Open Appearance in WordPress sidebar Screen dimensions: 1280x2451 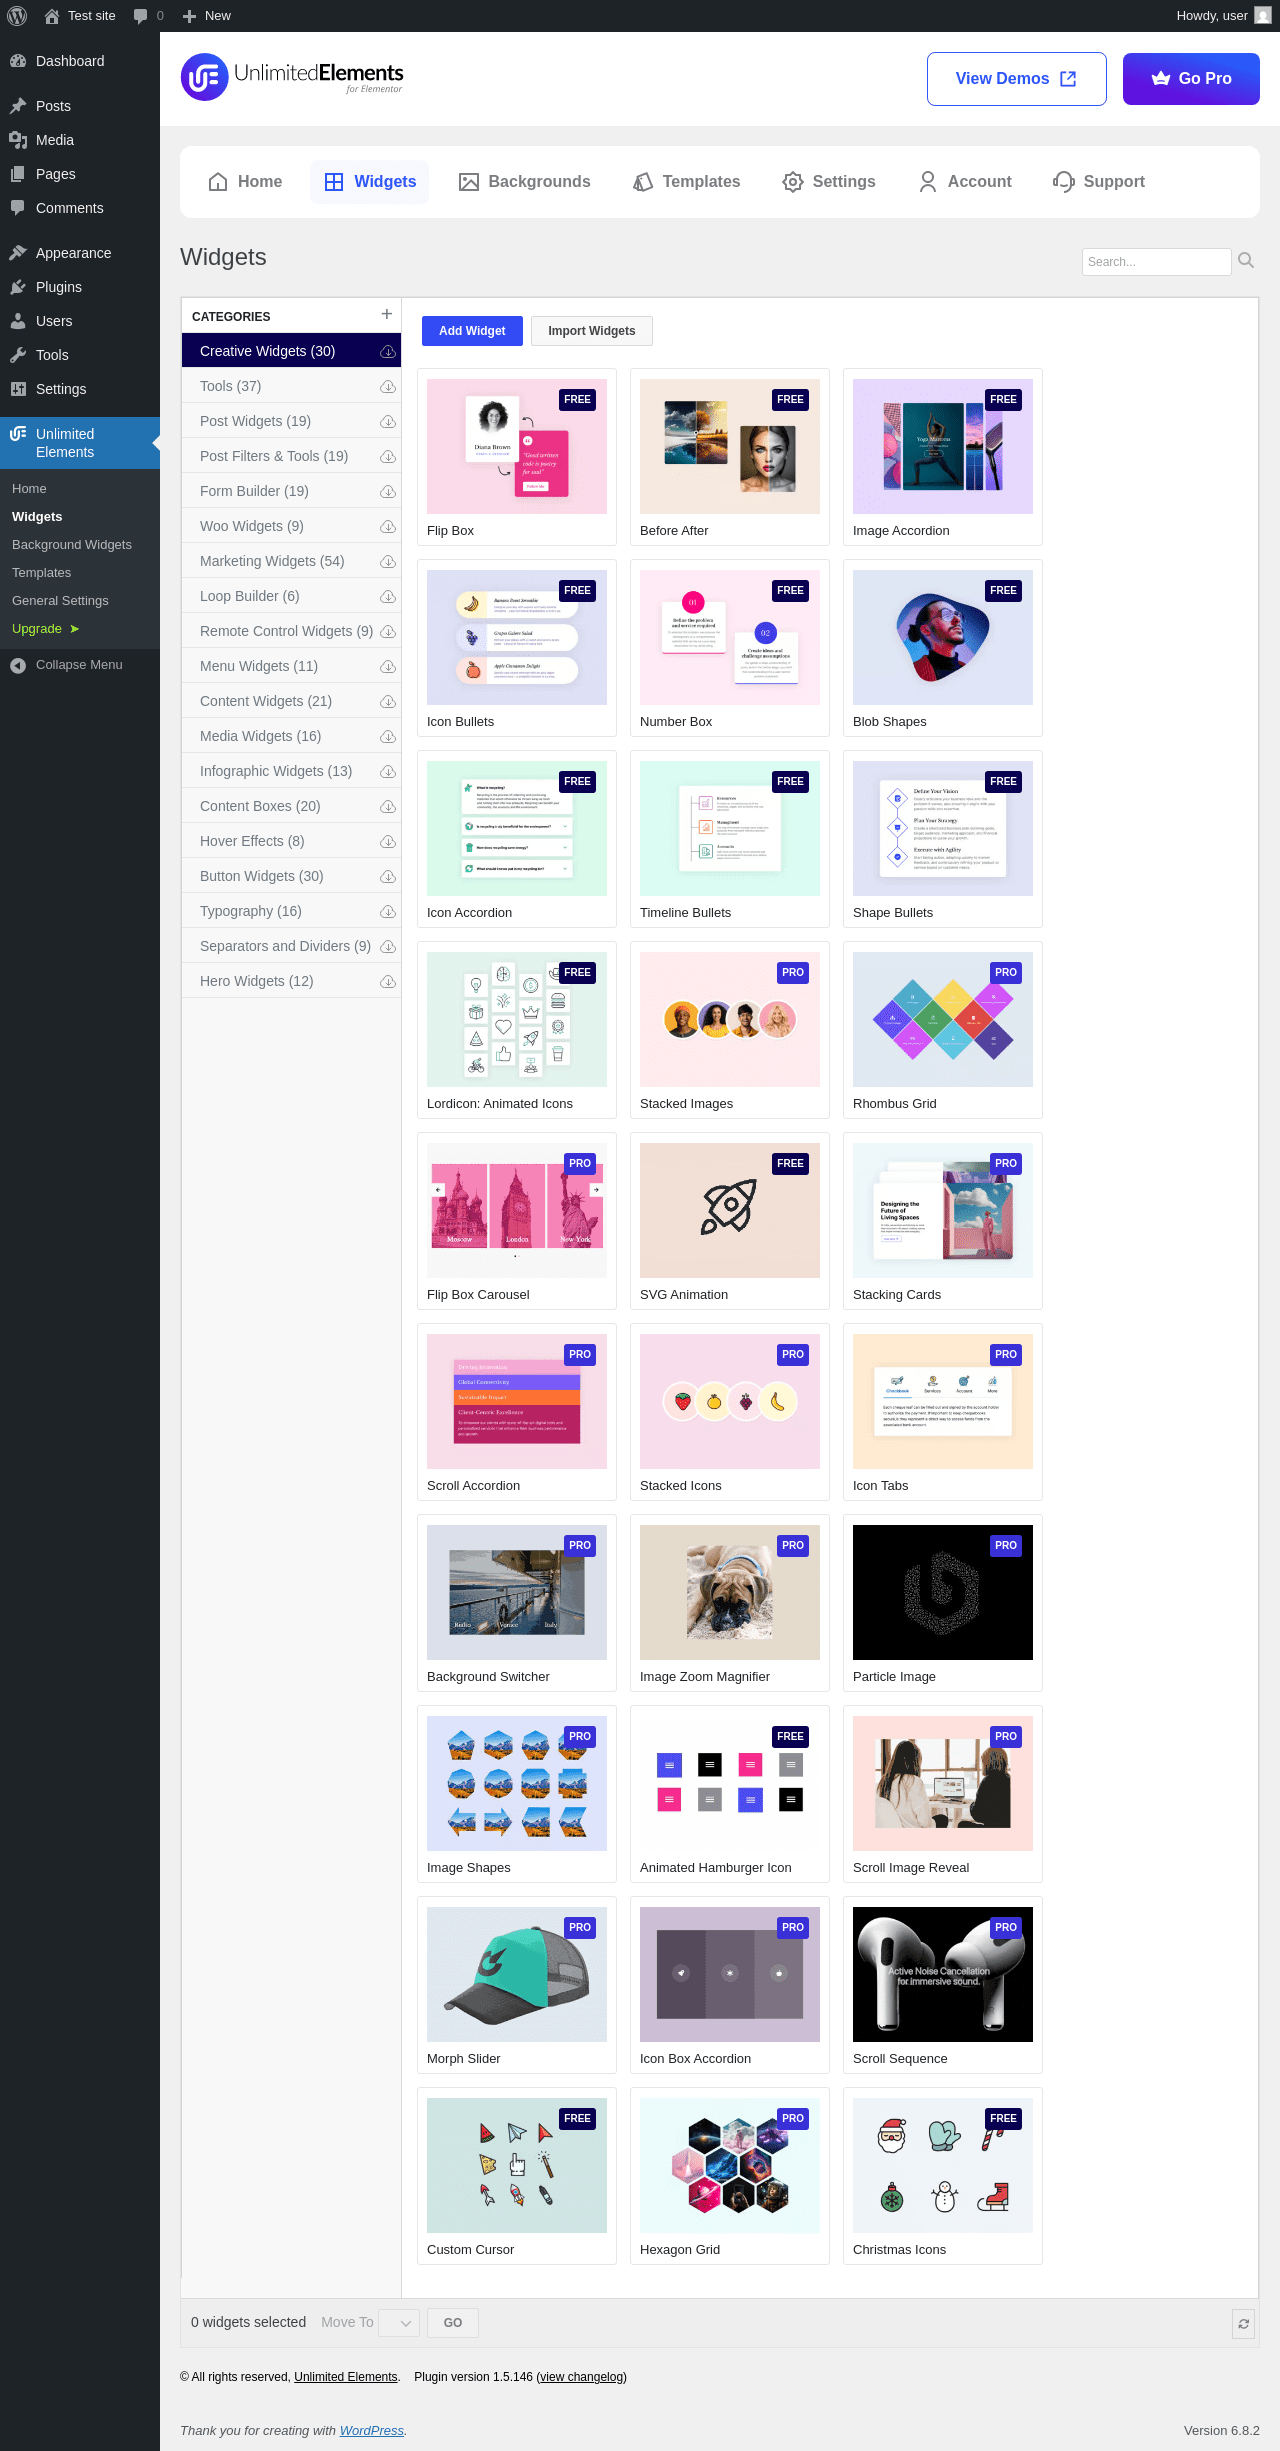[80, 253]
